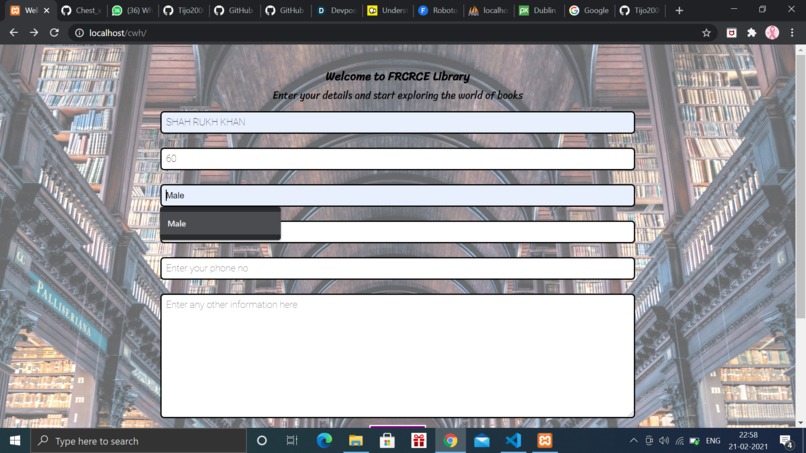Open Chrome's three-dot menu

tap(792, 33)
